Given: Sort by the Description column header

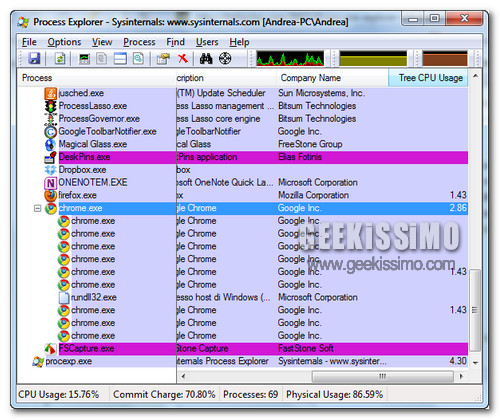Looking at the screenshot, I should coord(227,78).
